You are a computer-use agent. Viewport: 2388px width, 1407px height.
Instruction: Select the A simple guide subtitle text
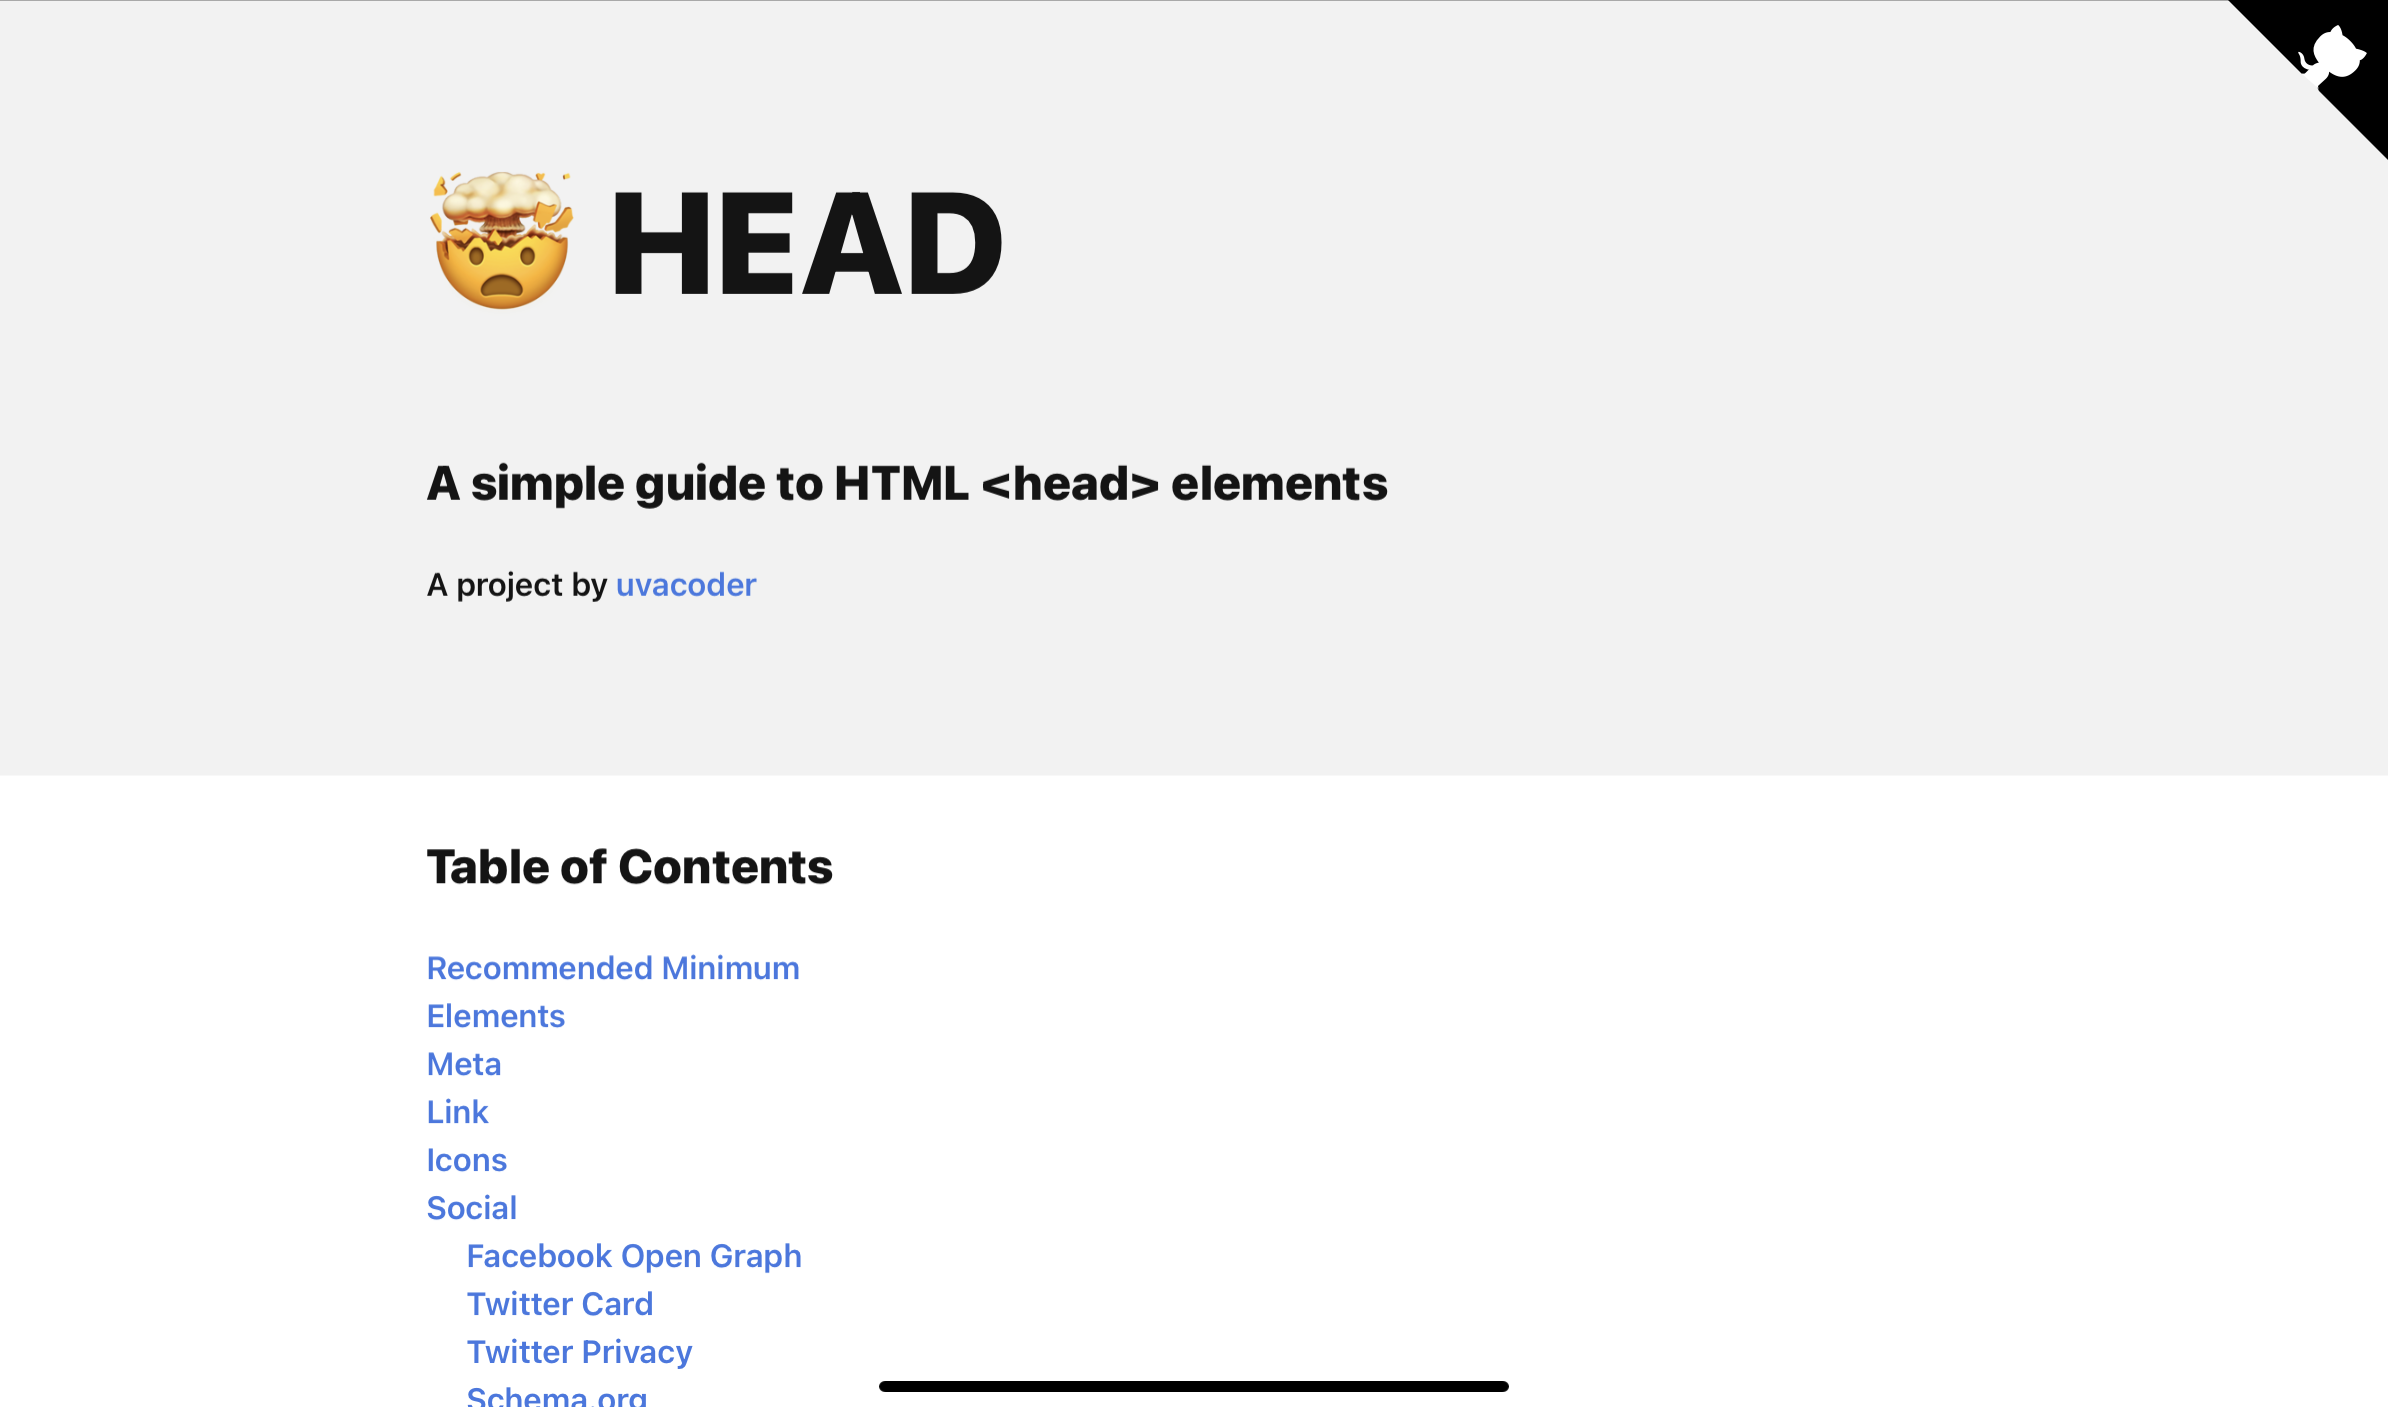[906, 484]
